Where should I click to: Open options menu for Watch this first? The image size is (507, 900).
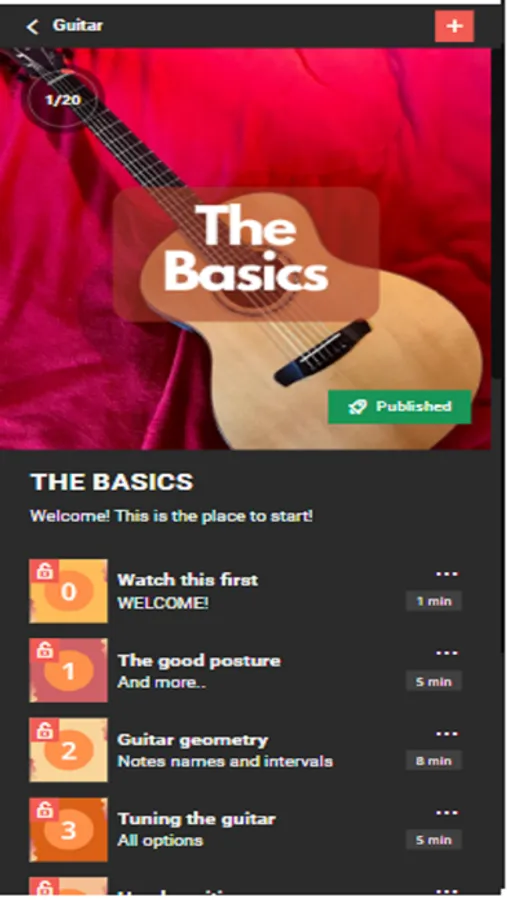pyautogui.click(x=447, y=574)
